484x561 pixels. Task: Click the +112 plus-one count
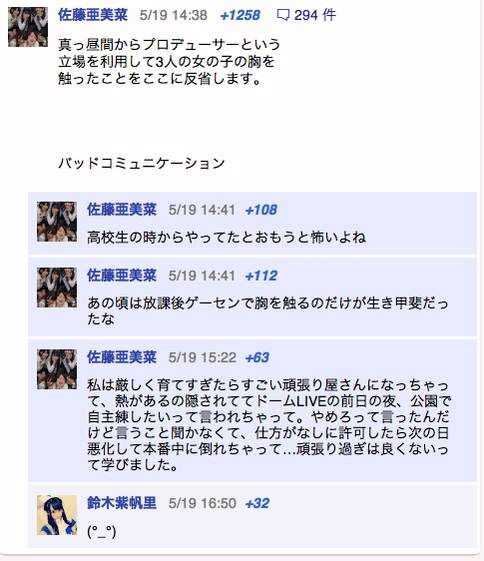tap(261, 276)
